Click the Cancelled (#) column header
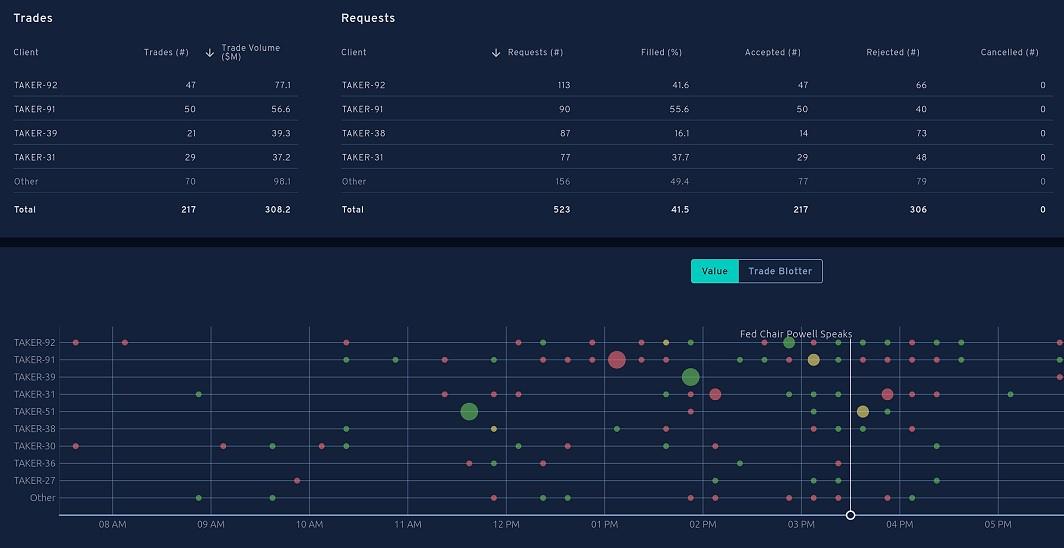The height and width of the screenshot is (548, 1064). tap(1010, 52)
